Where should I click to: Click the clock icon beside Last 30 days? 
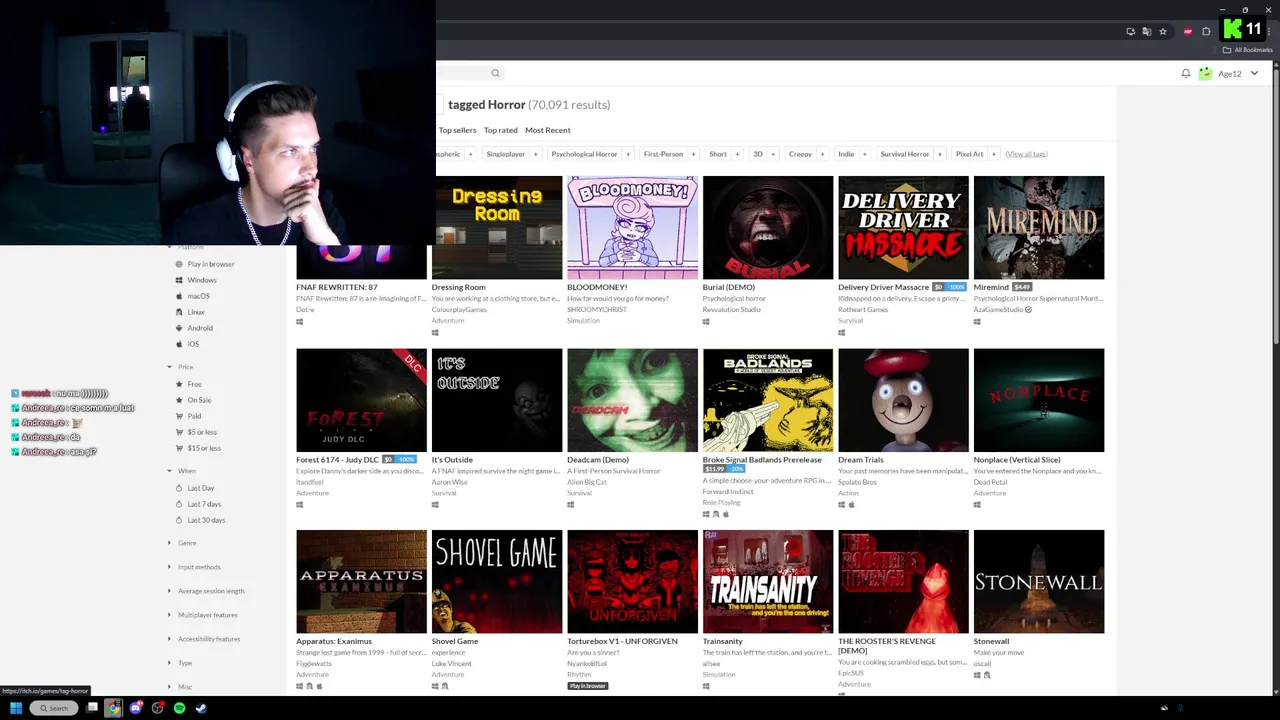click(x=179, y=520)
